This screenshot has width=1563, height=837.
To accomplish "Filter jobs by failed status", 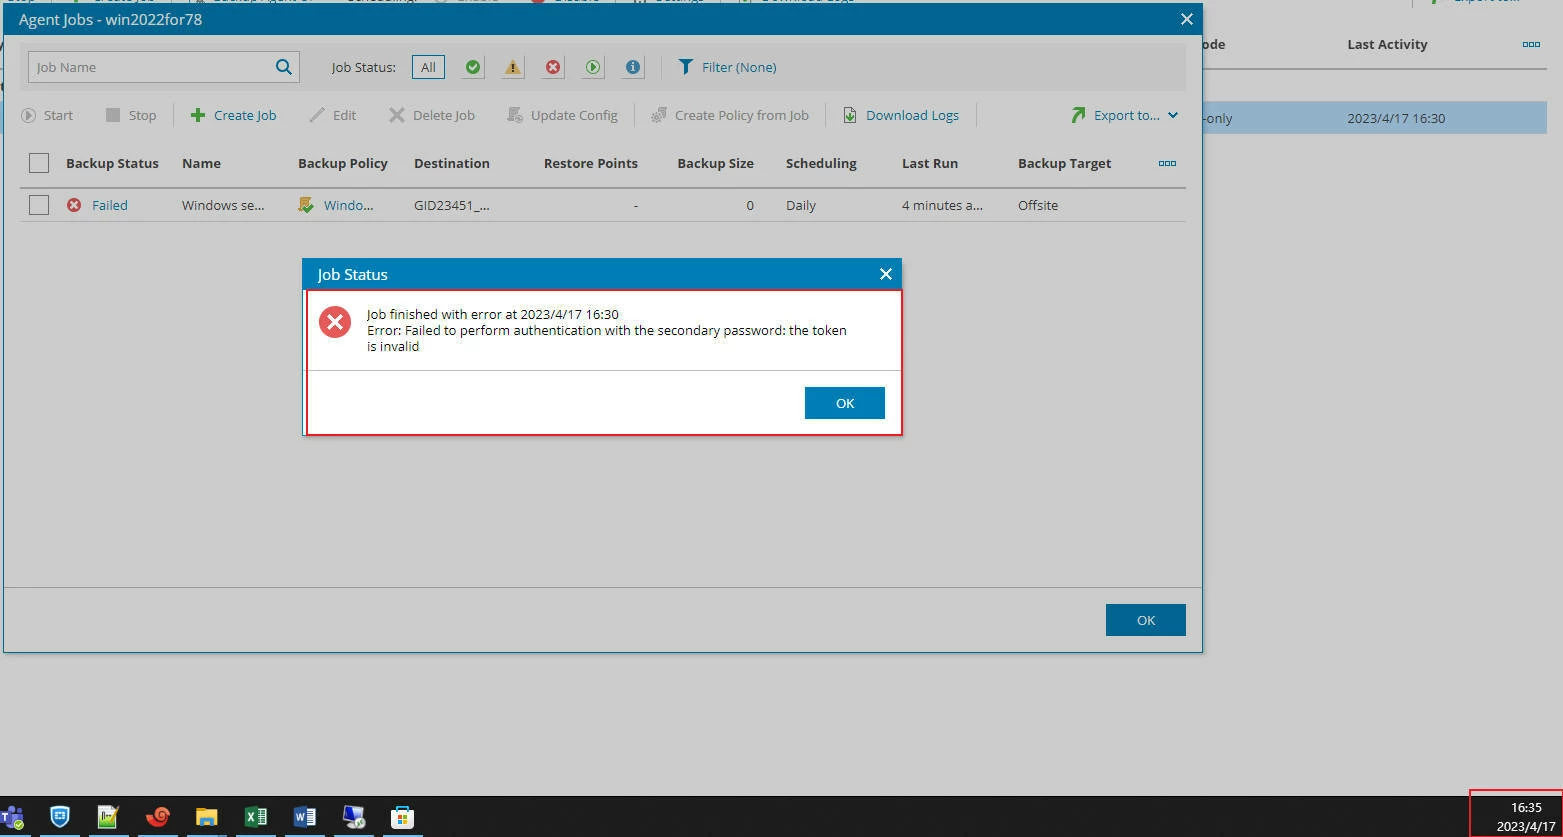I will [x=552, y=67].
